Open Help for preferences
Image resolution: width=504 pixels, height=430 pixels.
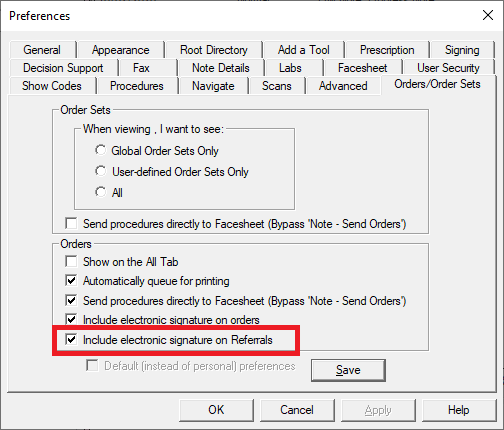pos(459,410)
